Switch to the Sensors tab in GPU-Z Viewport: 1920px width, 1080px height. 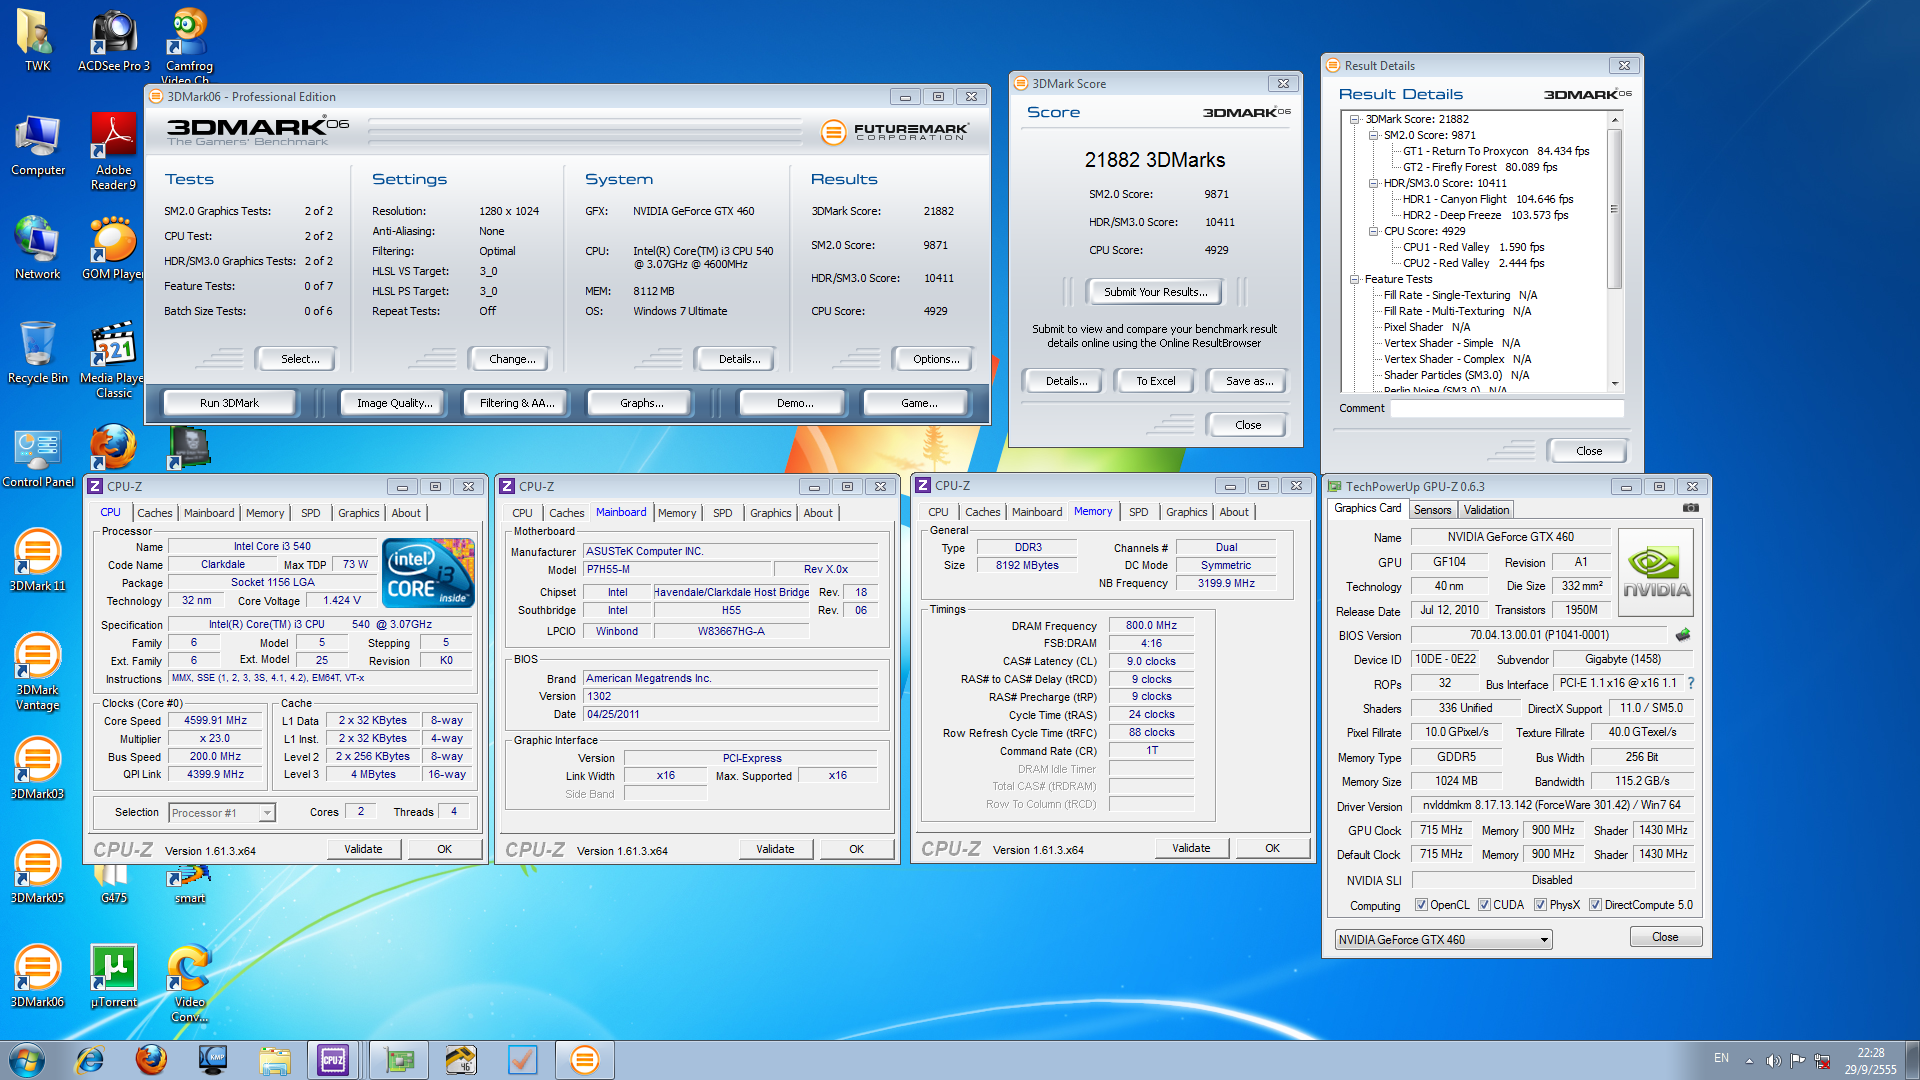pos(1432,510)
